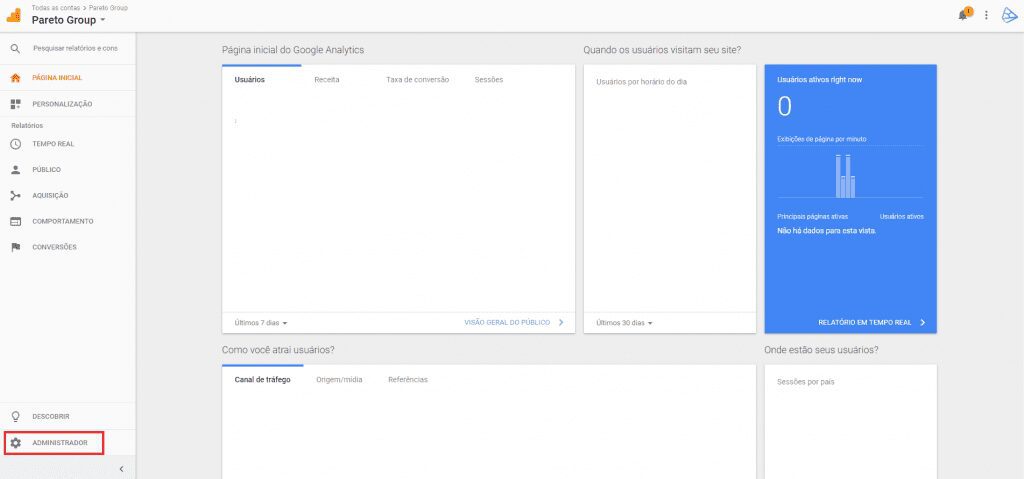1024x479 pixels.
Task: Open the Últimos 7 dias dropdown
Action: (261, 323)
